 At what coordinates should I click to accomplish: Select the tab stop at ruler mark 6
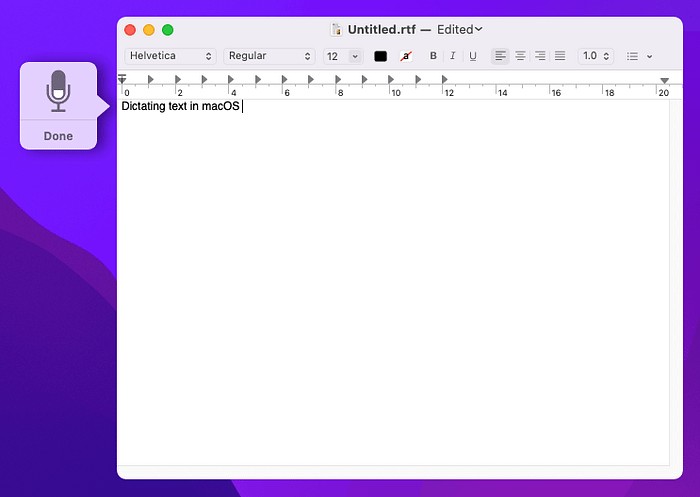coord(284,79)
